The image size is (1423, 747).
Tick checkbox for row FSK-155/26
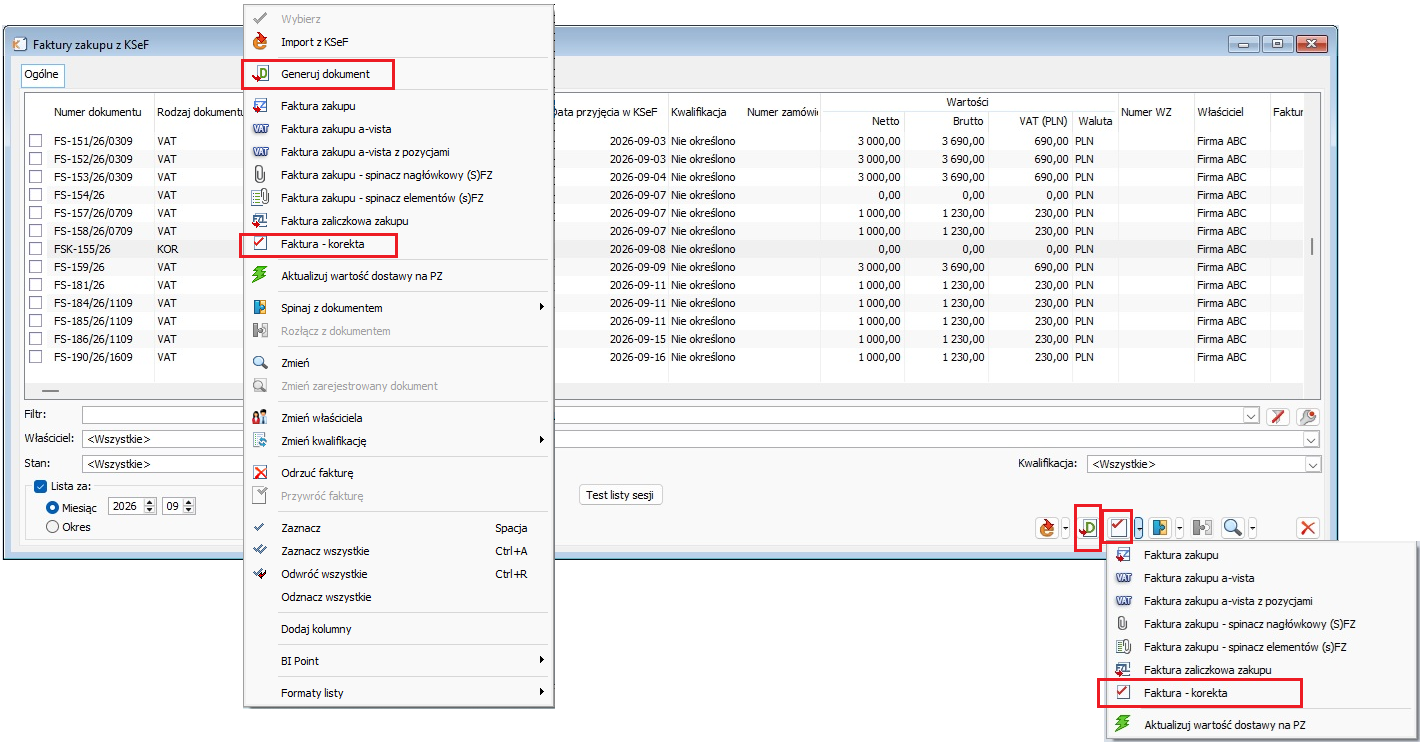36,249
